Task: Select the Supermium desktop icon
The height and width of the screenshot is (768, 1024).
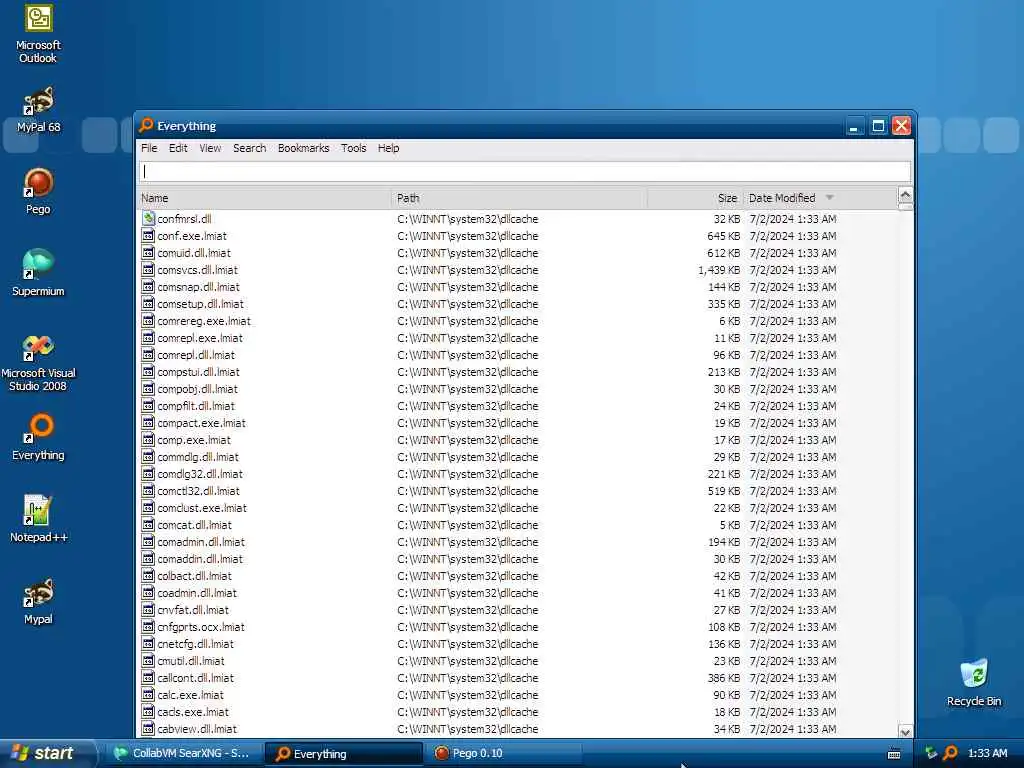Action: point(38,273)
